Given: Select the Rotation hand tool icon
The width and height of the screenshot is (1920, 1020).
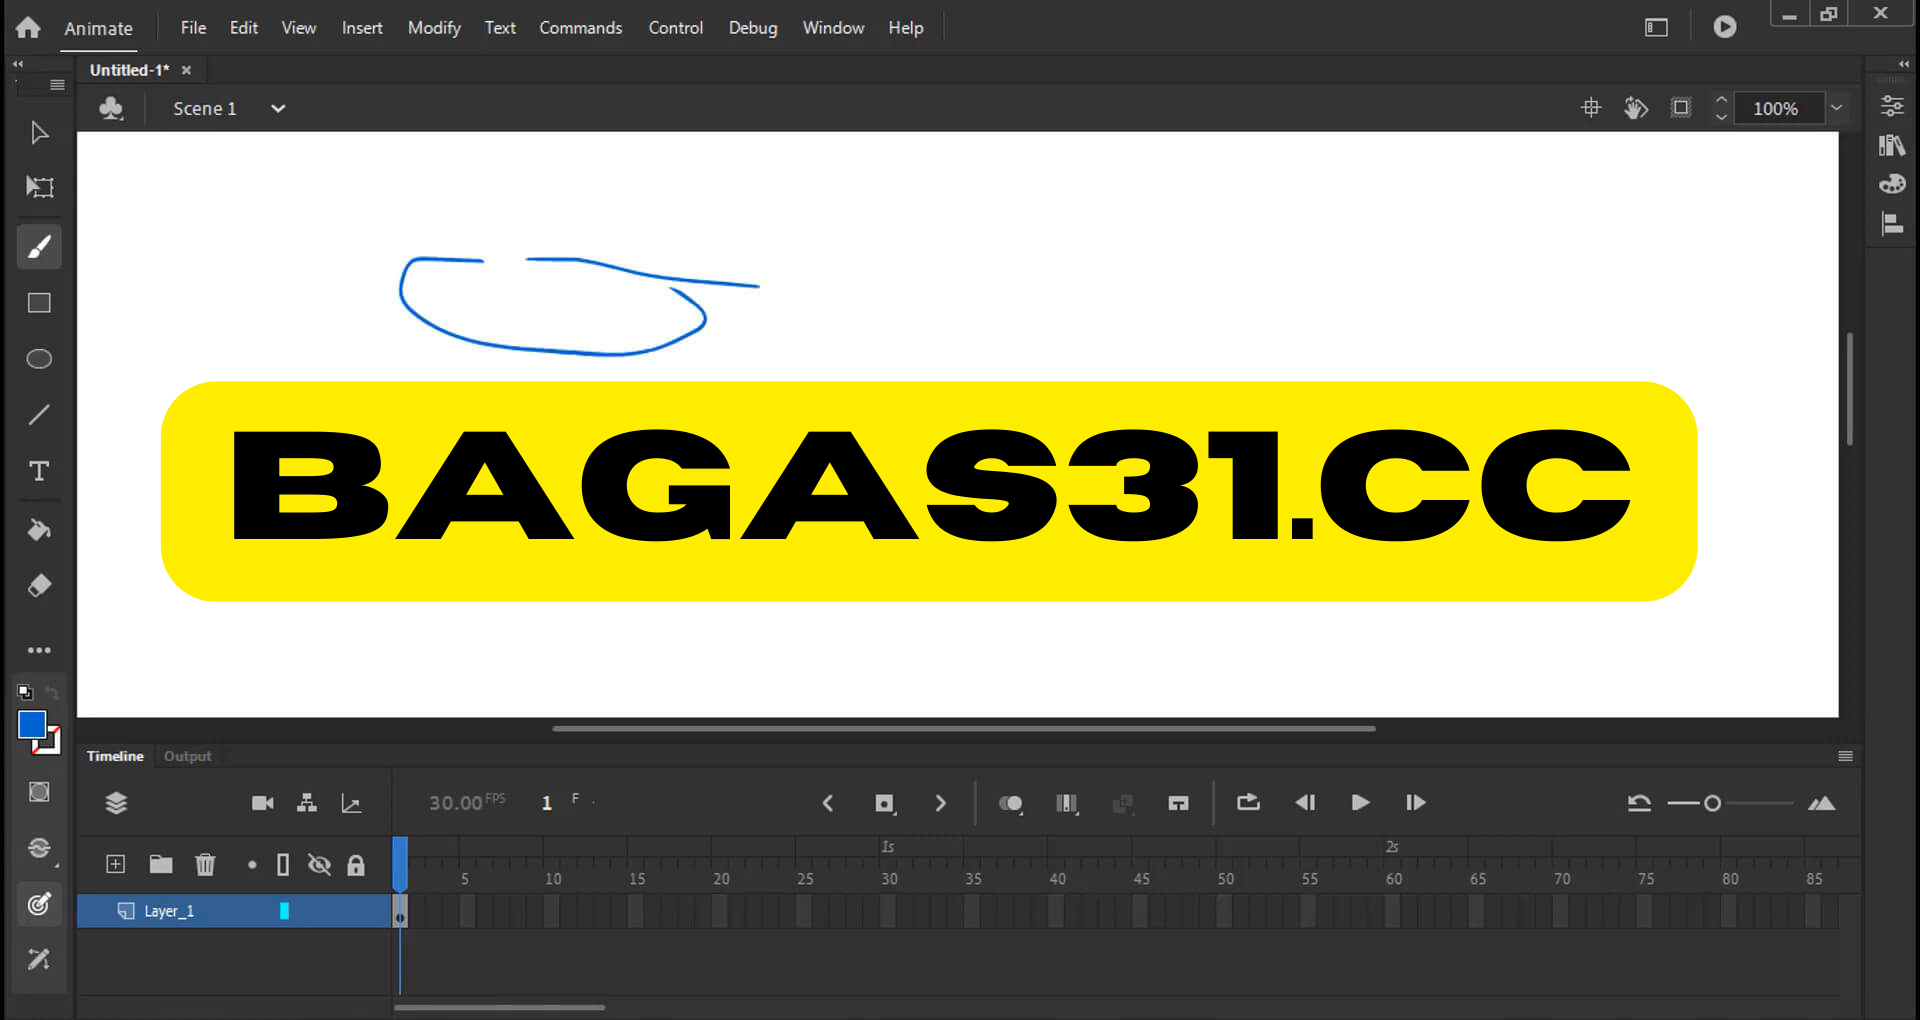Looking at the screenshot, I should pos(1635,108).
